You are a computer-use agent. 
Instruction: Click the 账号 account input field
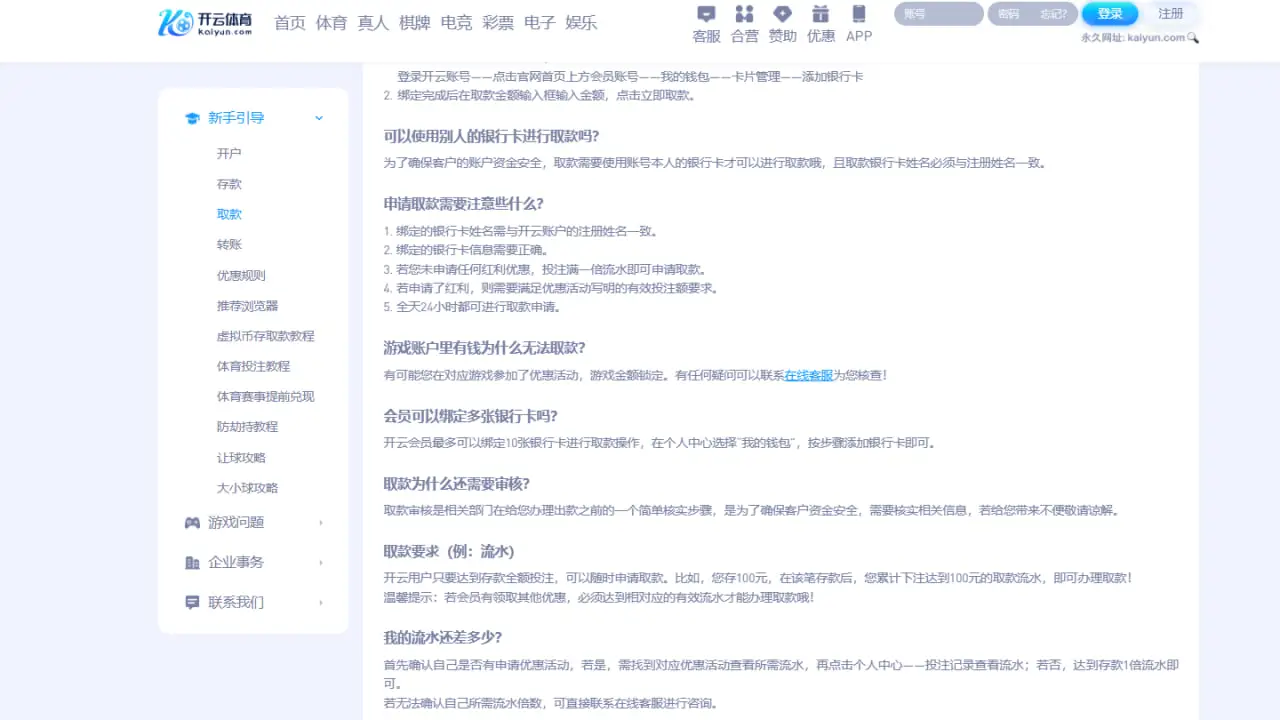937,14
